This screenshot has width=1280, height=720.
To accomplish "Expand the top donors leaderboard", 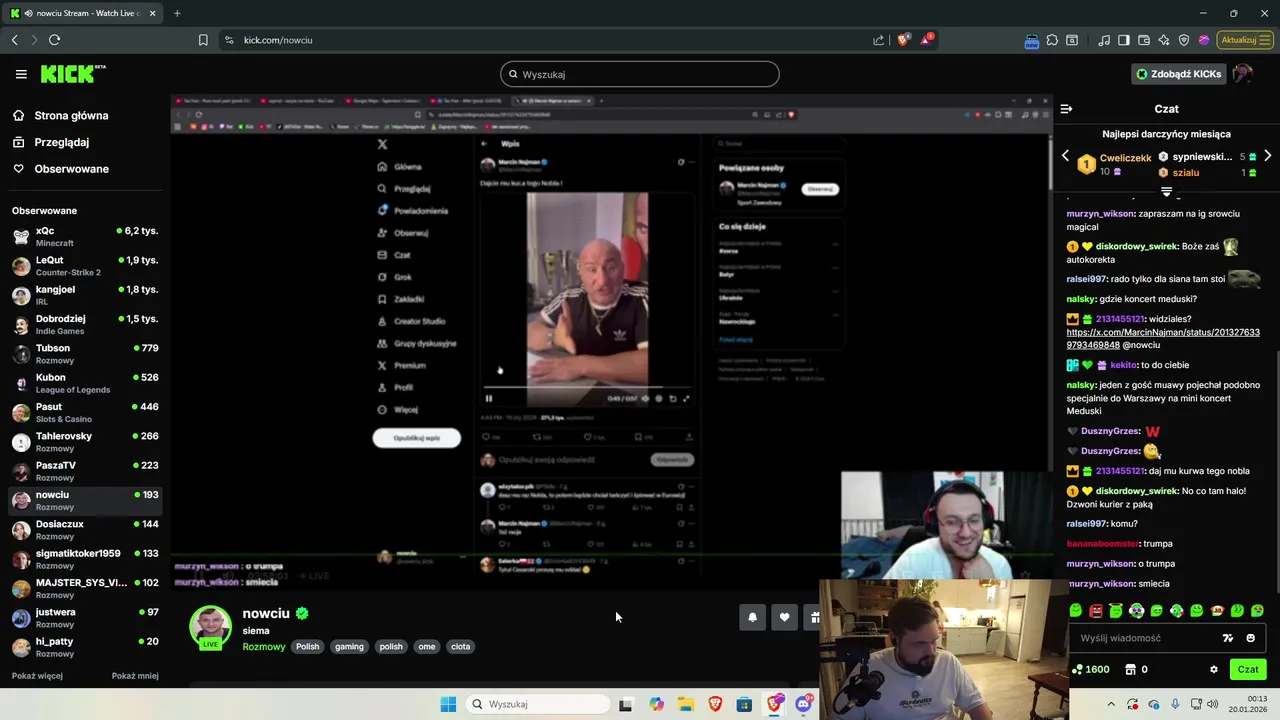I will (1166, 190).
